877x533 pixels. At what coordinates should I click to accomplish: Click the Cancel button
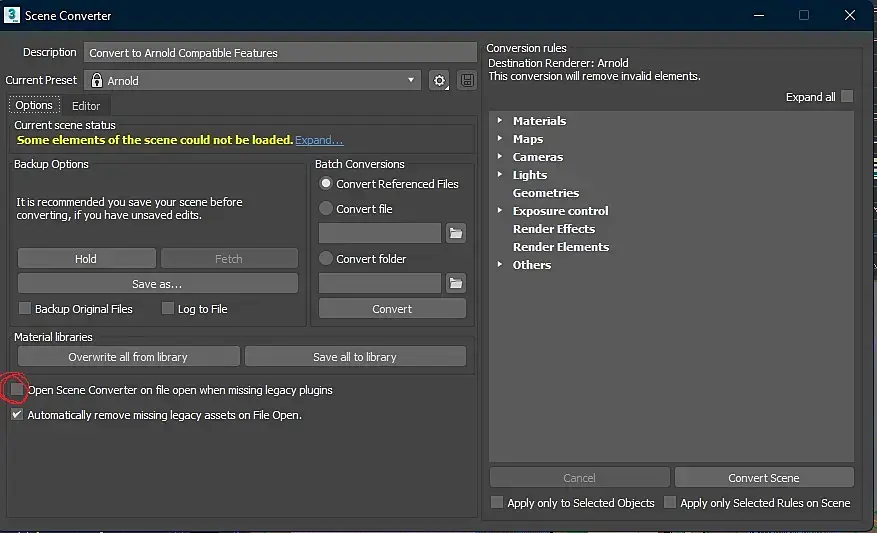point(579,478)
